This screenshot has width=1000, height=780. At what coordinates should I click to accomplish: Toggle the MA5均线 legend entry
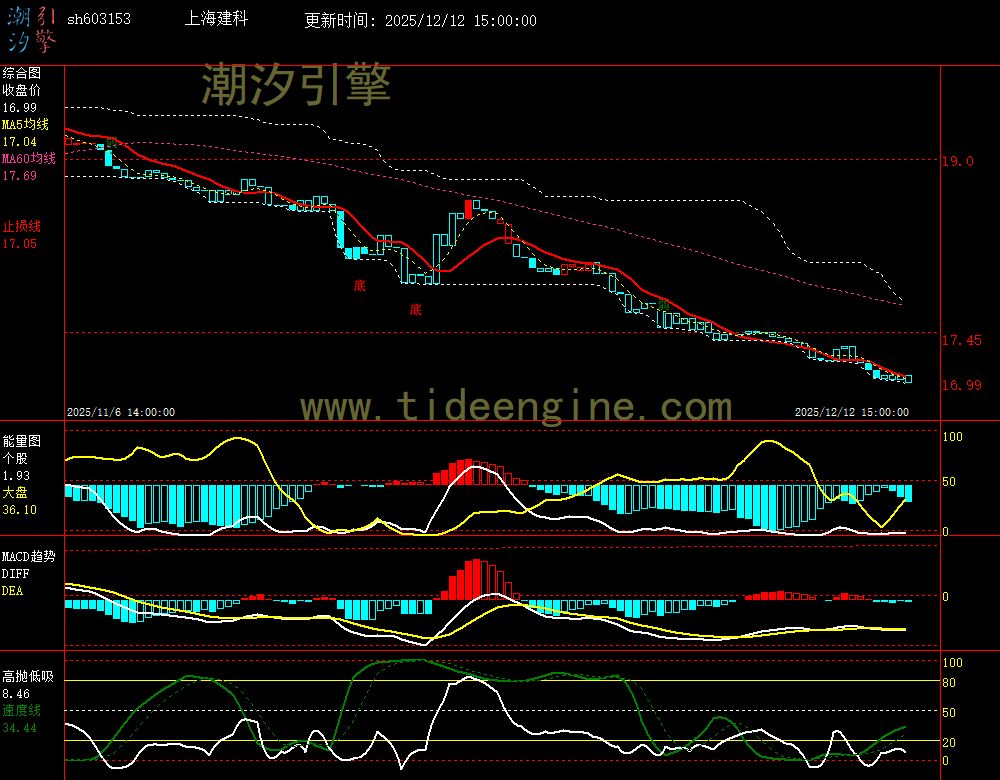click(x=25, y=125)
